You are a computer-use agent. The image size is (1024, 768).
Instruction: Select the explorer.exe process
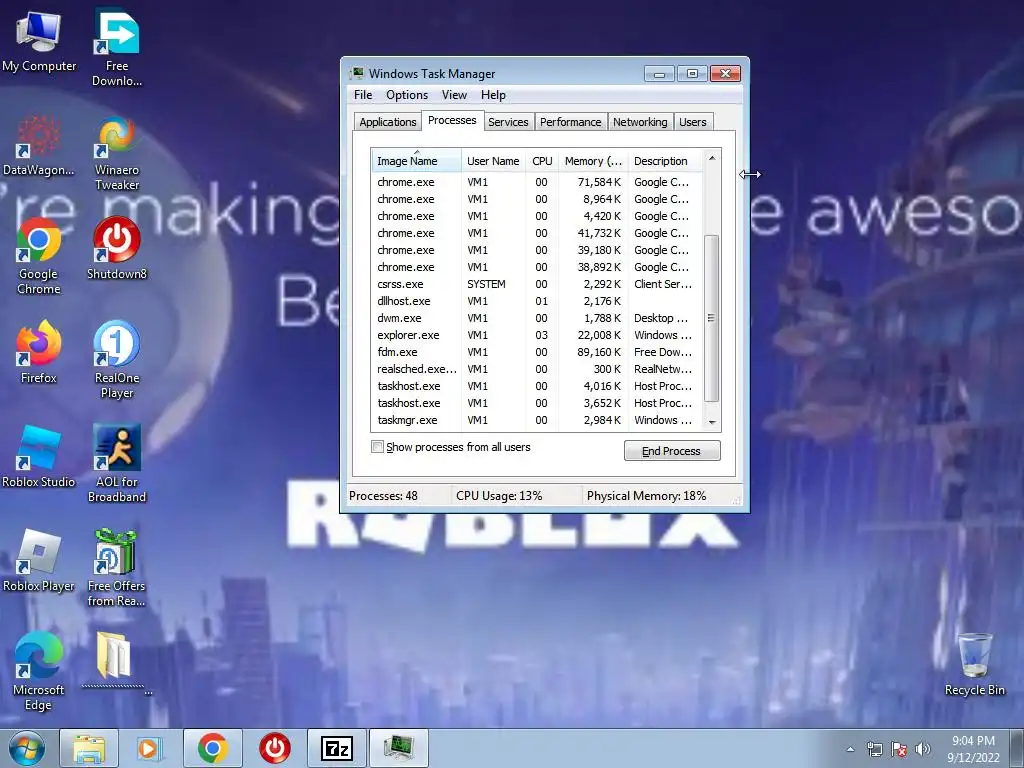point(536,335)
